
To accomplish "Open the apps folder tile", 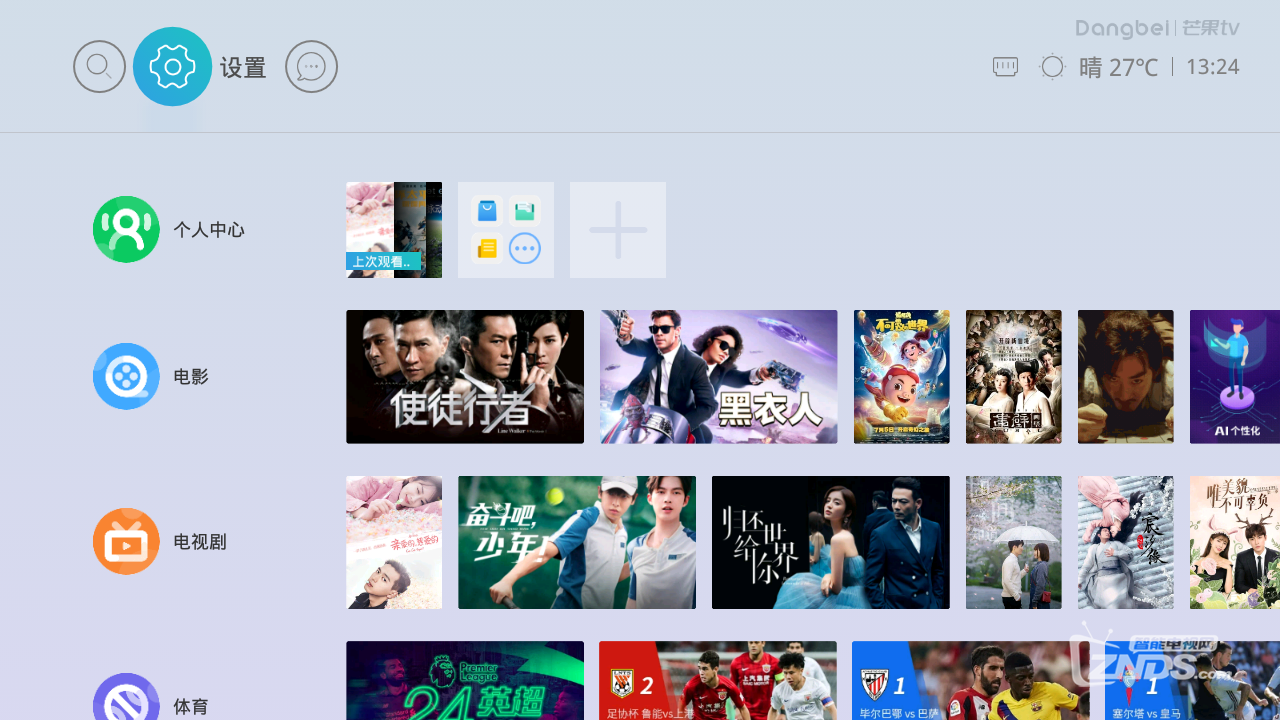I will point(506,230).
